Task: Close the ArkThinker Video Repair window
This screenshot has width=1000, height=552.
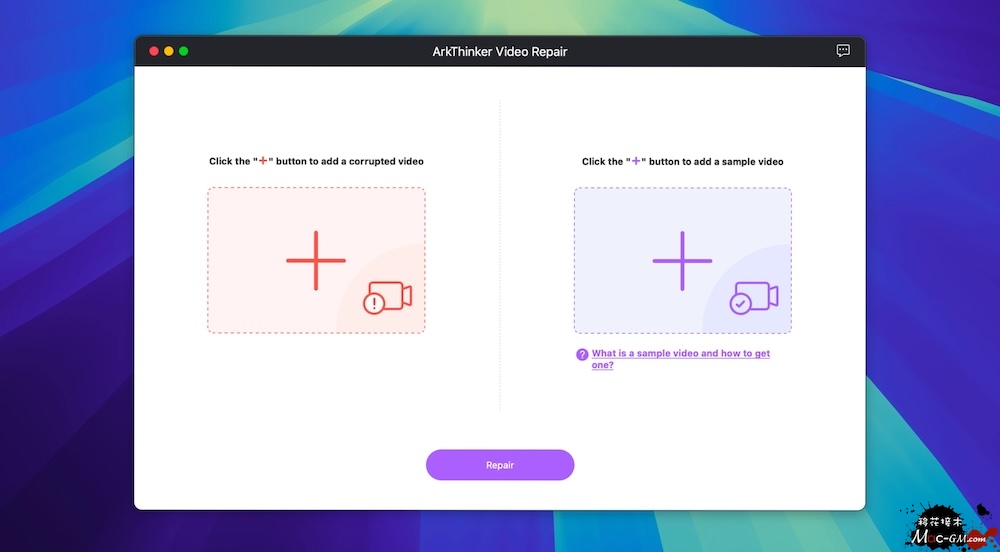Action: tap(154, 51)
